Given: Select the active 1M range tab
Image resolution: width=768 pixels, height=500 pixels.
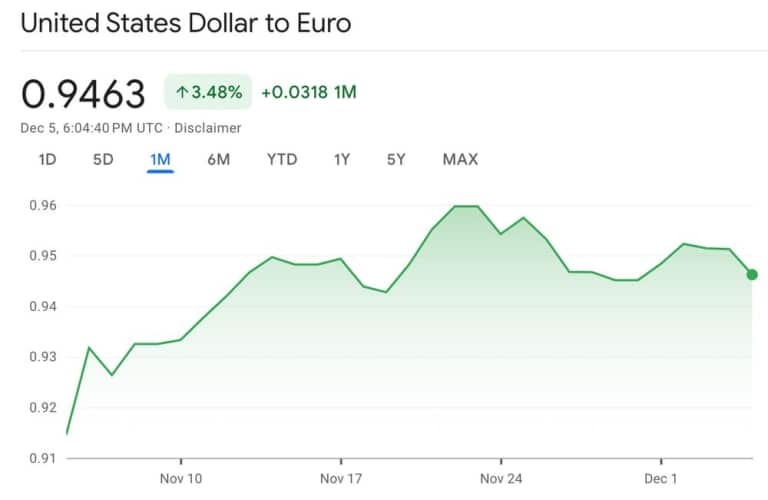Looking at the screenshot, I should (x=160, y=159).
